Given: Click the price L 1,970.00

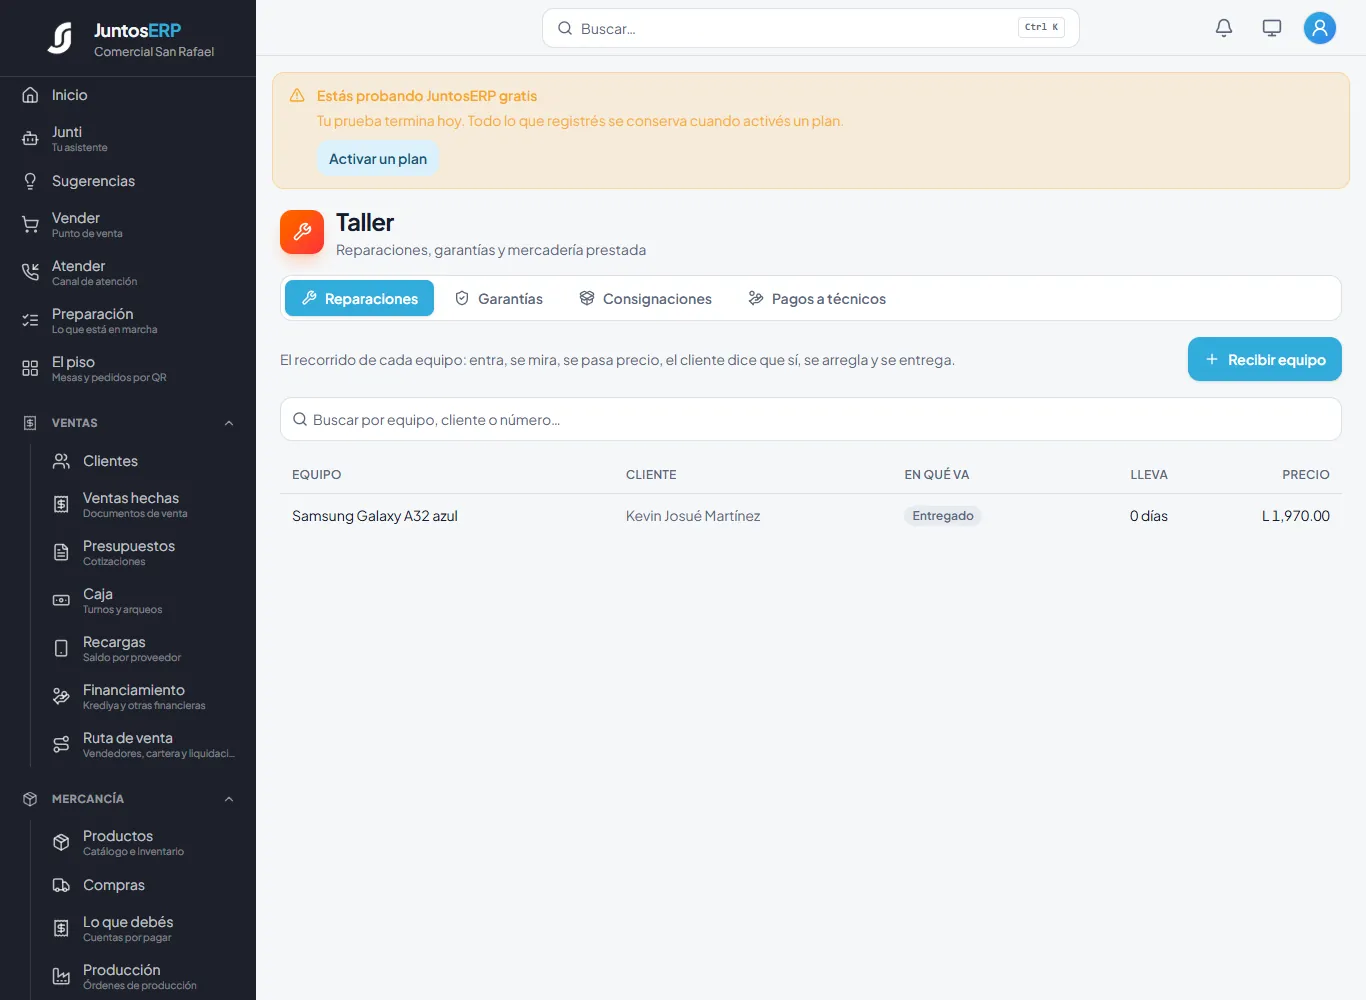Looking at the screenshot, I should tap(1296, 516).
